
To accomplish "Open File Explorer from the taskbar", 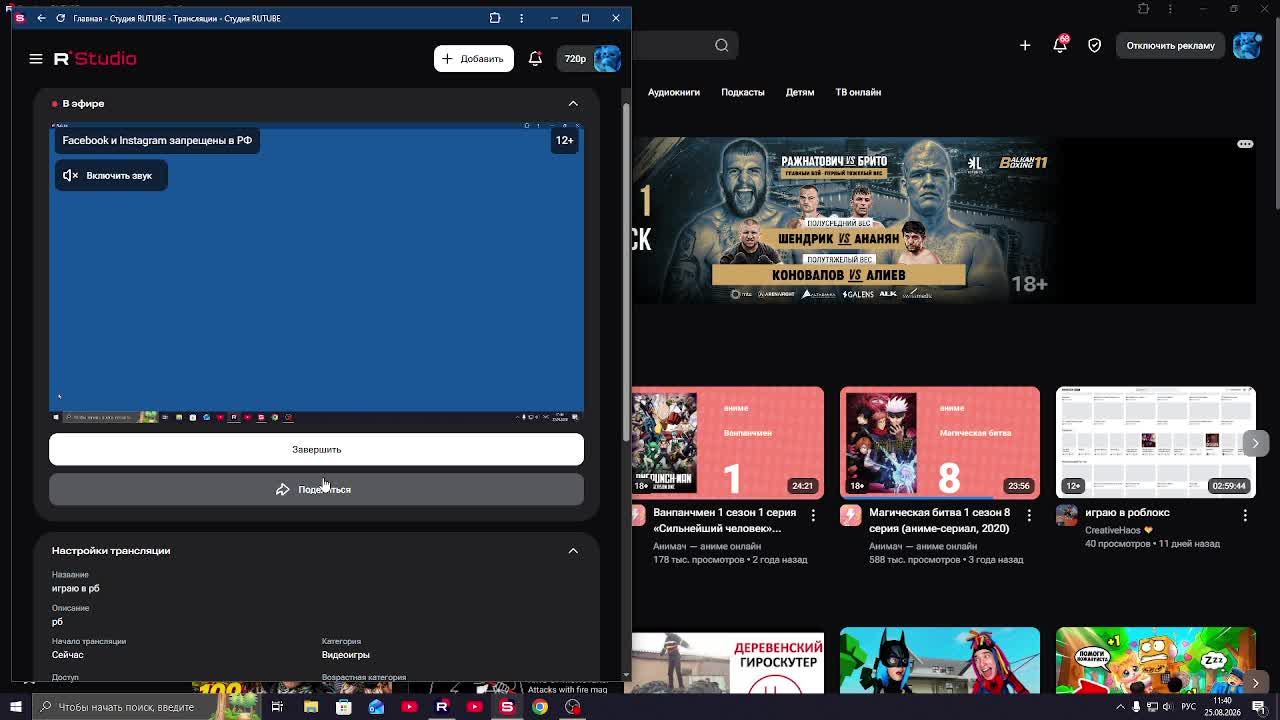I will pyautogui.click(x=311, y=707).
